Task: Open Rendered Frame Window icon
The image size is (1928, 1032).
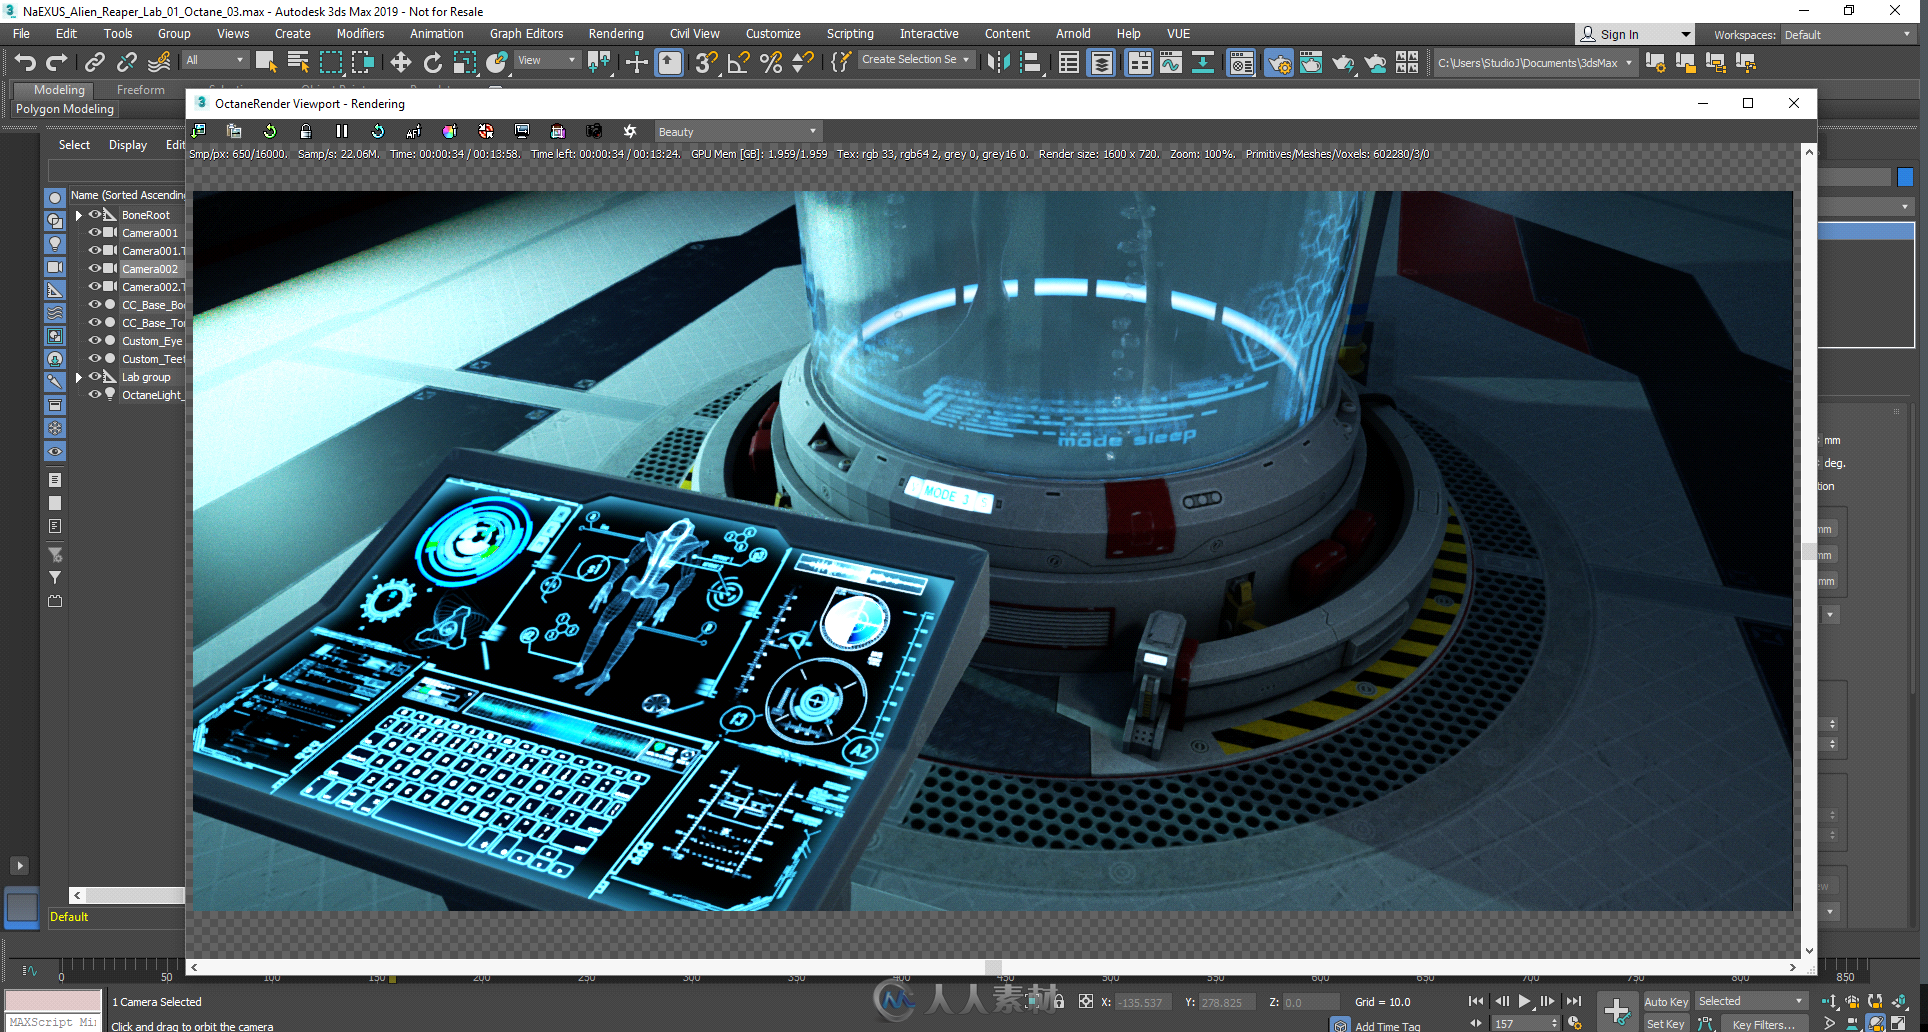Action: click(x=1311, y=63)
